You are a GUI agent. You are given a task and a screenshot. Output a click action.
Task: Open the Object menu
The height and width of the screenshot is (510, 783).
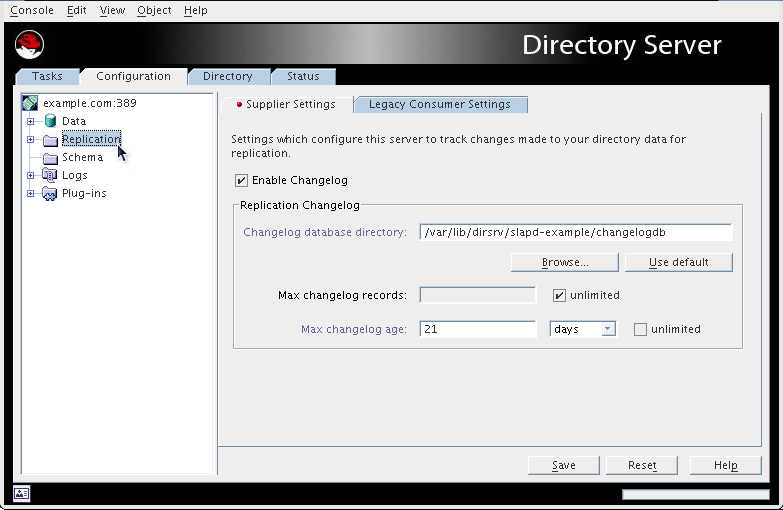click(154, 10)
